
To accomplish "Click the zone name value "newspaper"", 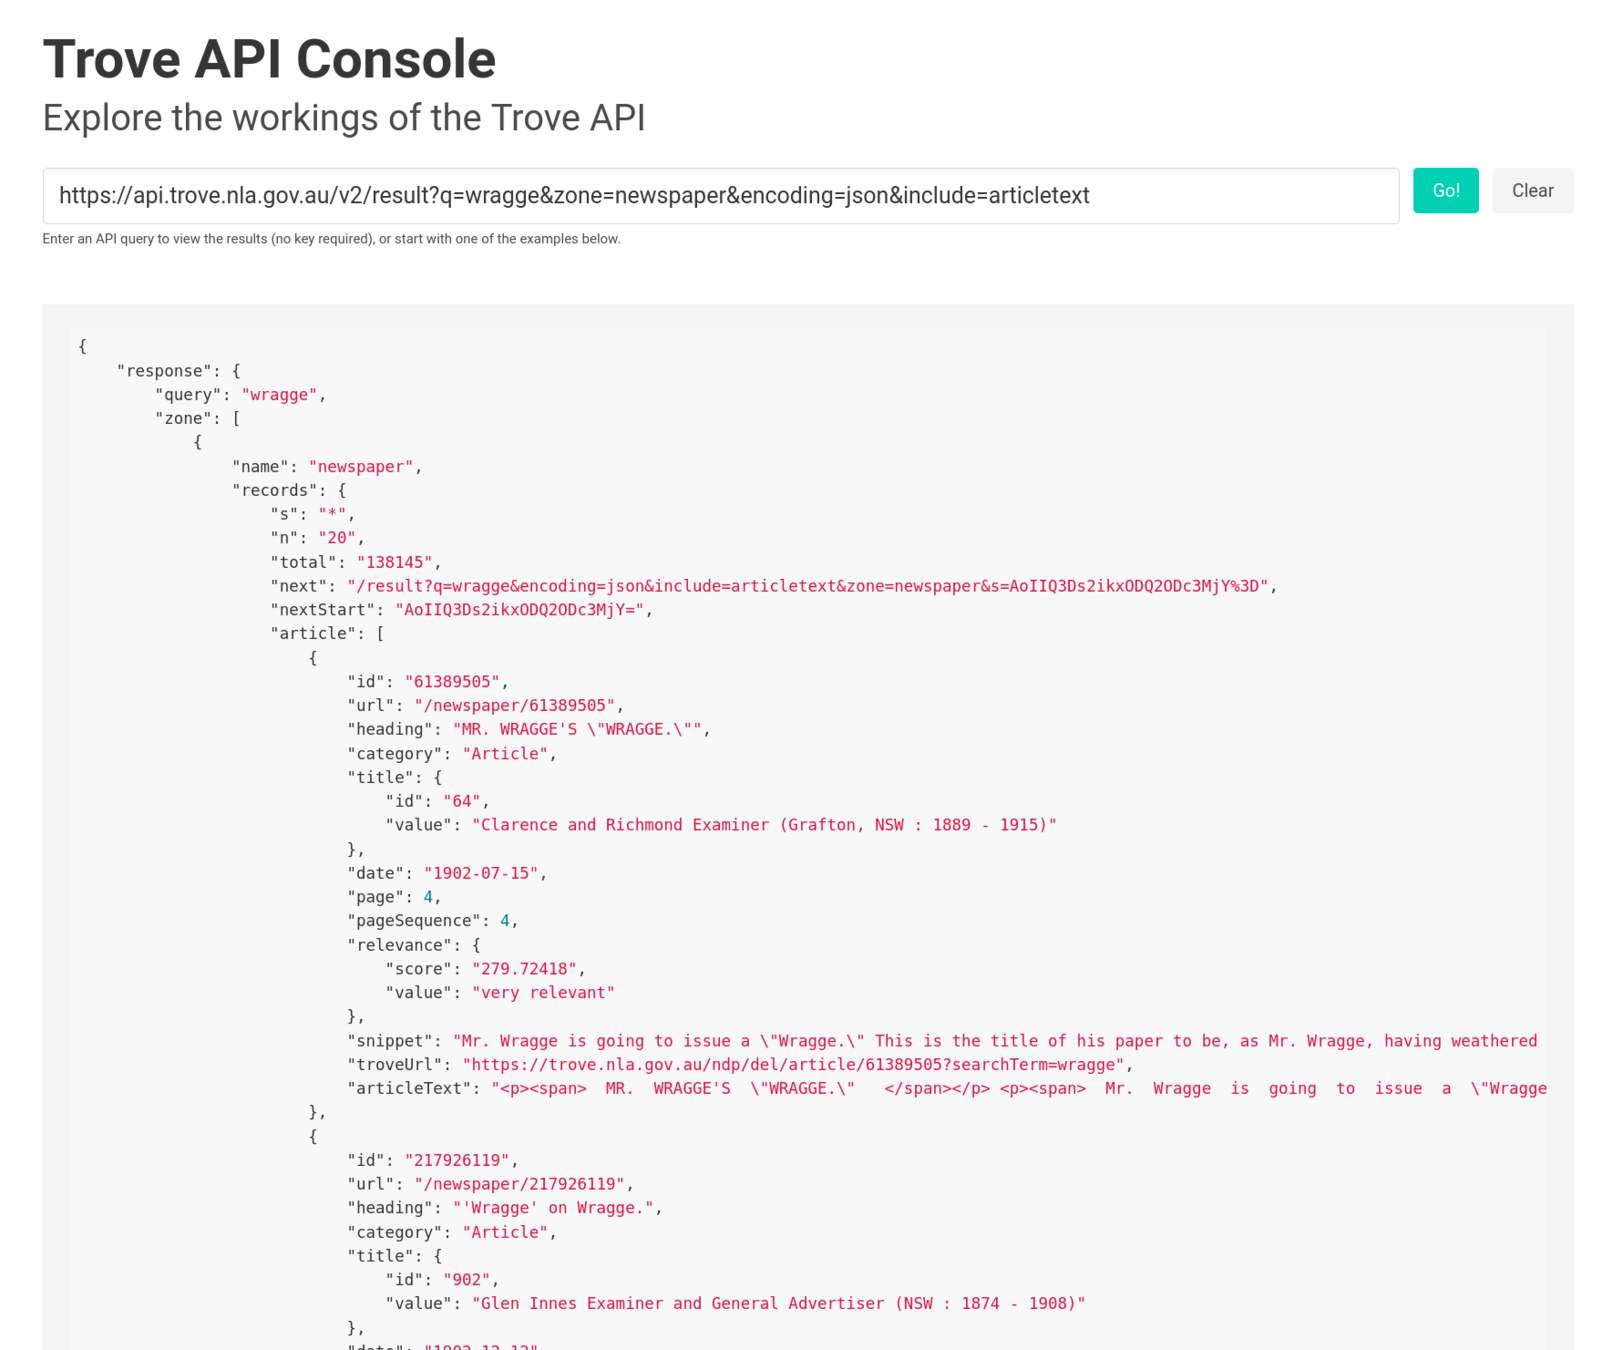I will [x=361, y=467].
